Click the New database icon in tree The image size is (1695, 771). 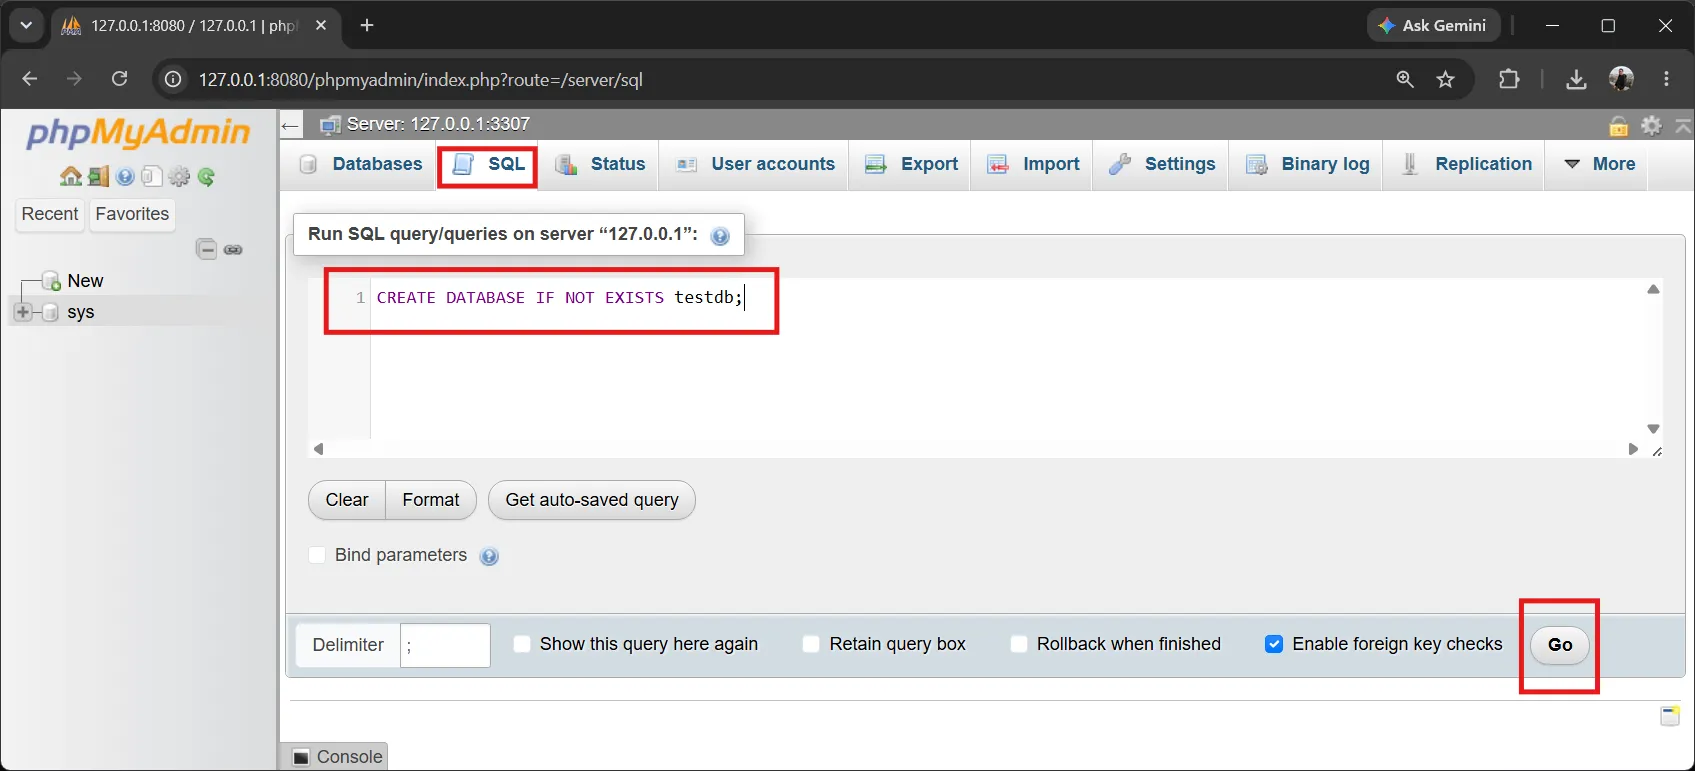click(51, 281)
